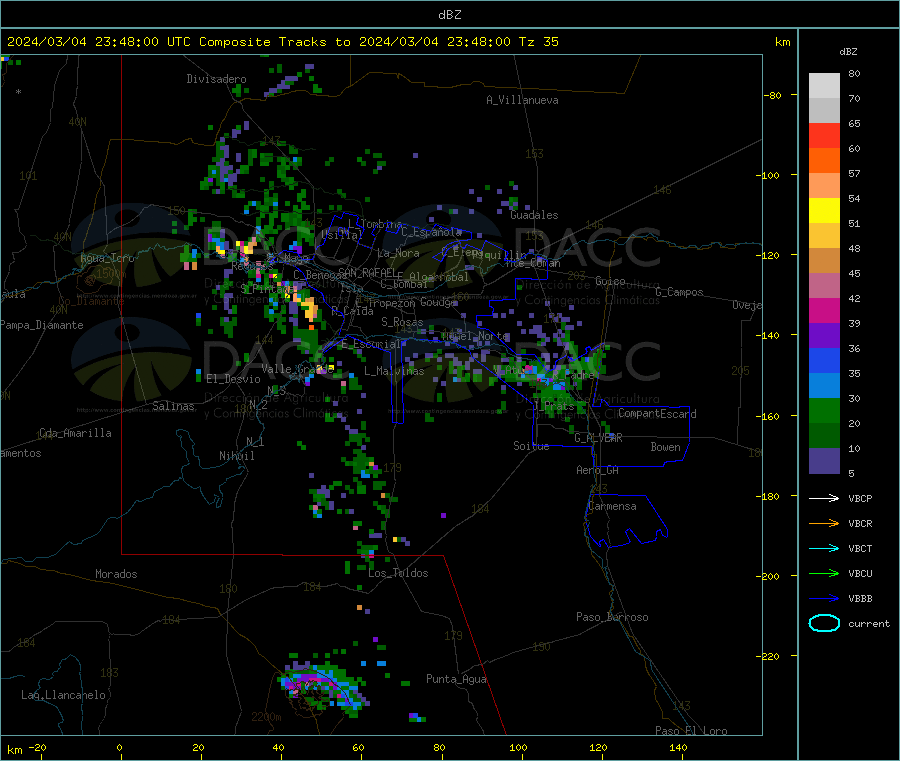Click the dBZ title at the top

point(449,14)
